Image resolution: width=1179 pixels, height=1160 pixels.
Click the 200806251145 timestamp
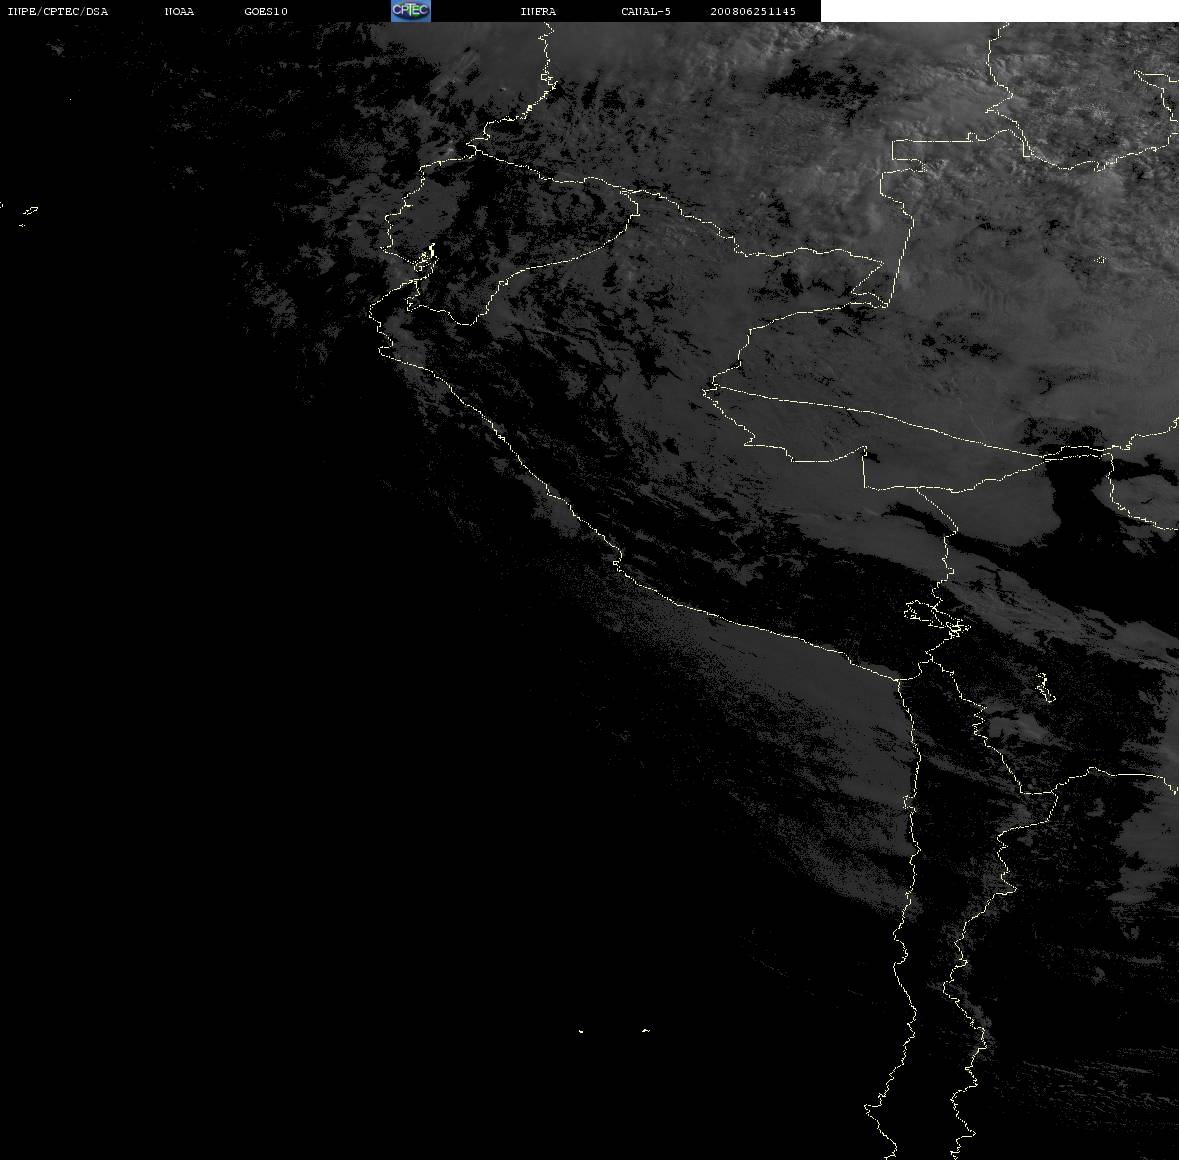coord(753,11)
